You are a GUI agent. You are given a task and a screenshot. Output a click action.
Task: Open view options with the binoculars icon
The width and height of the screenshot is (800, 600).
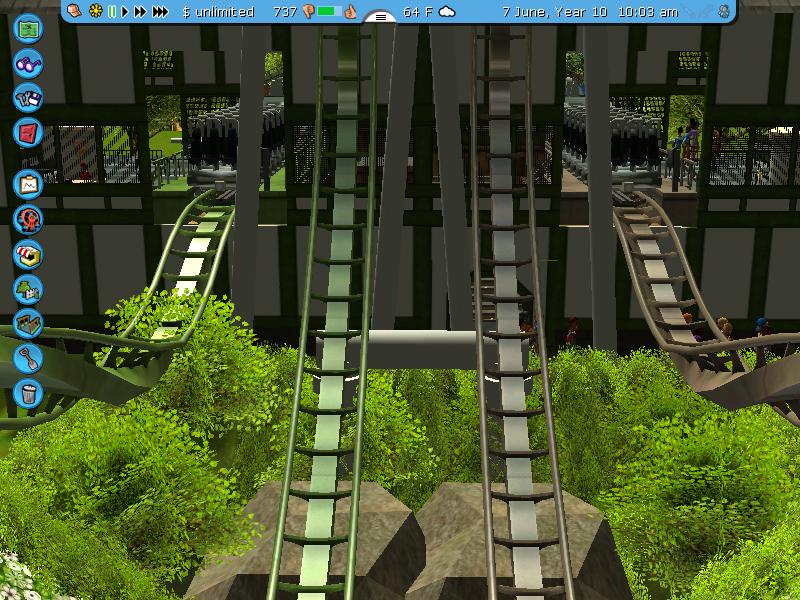click(28, 64)
